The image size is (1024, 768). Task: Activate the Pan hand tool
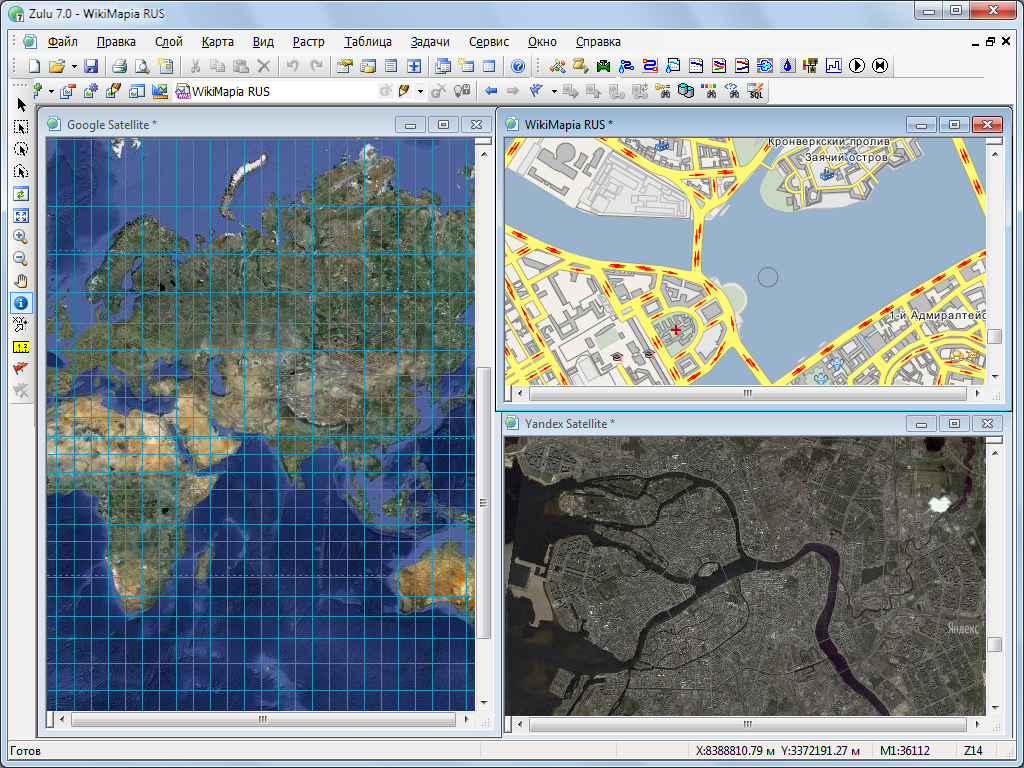click(21, 281)
